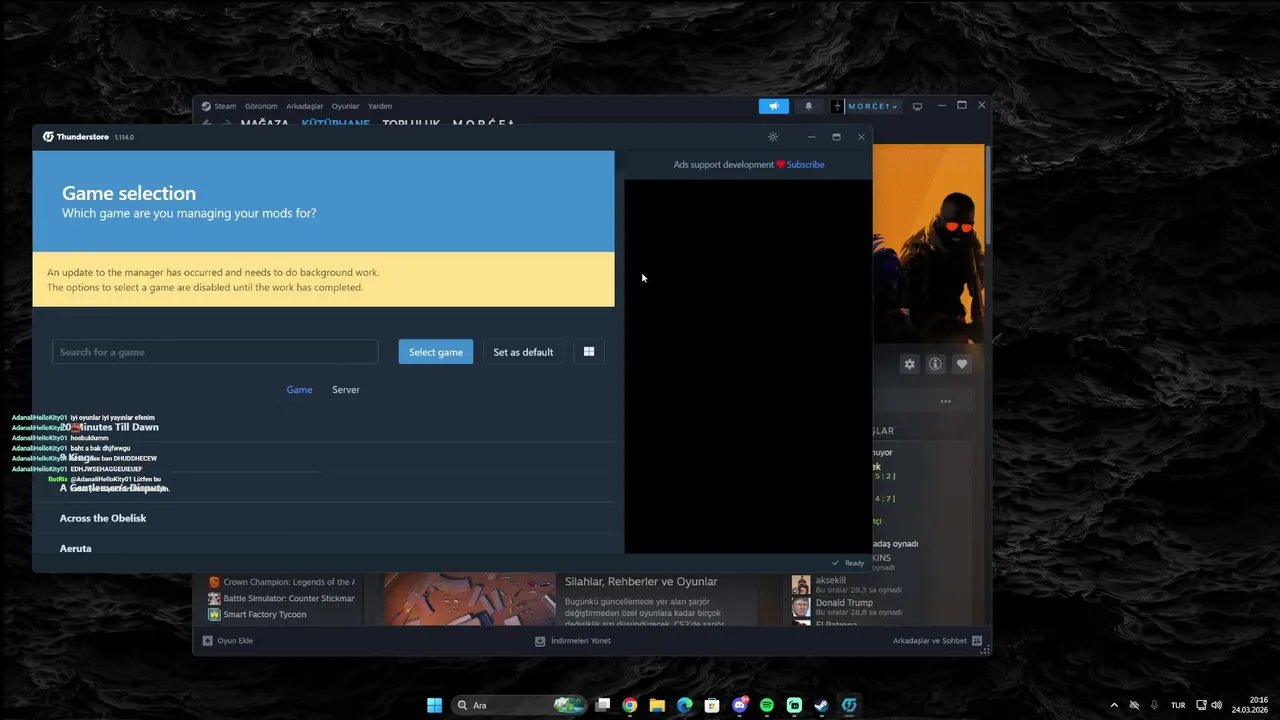Click TUR keyboard language indicator
The image size is (1280, 720).
pos(1178,705)
